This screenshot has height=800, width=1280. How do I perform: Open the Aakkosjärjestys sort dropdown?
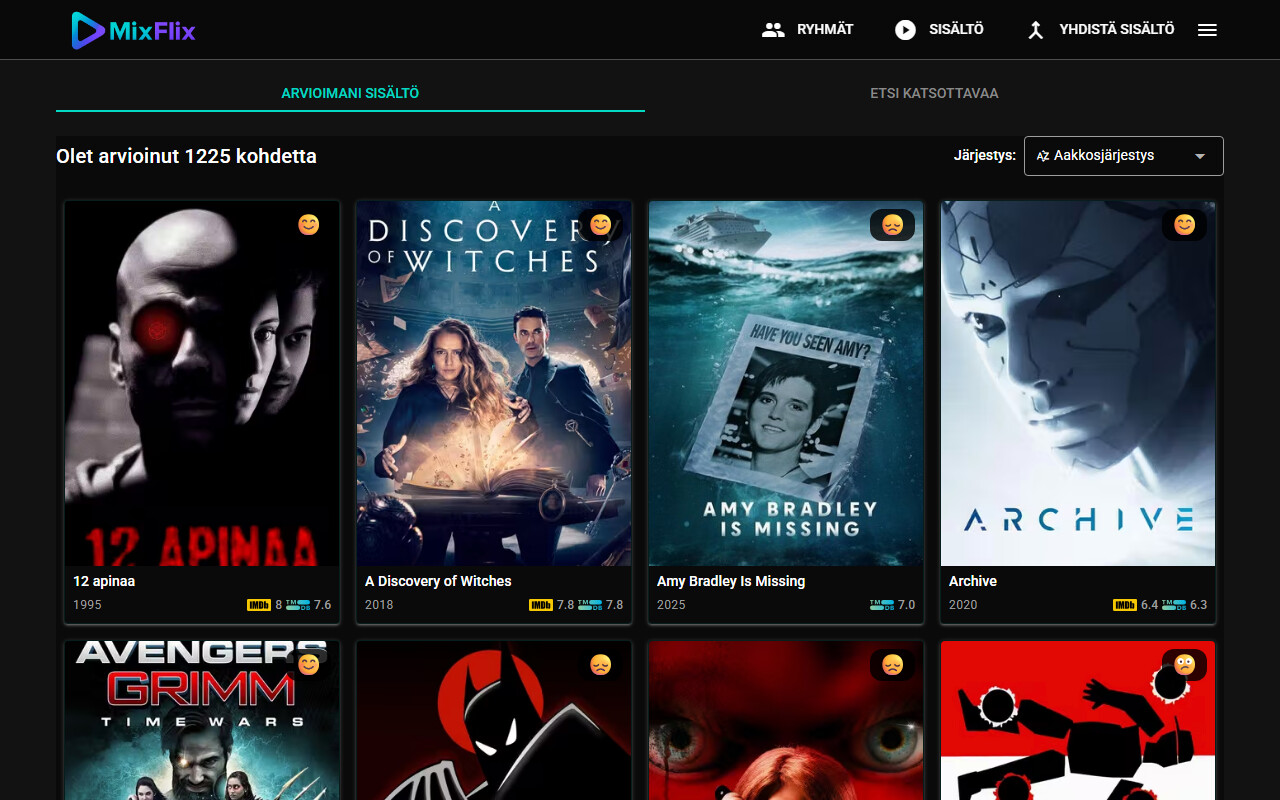coord(1123,156)
